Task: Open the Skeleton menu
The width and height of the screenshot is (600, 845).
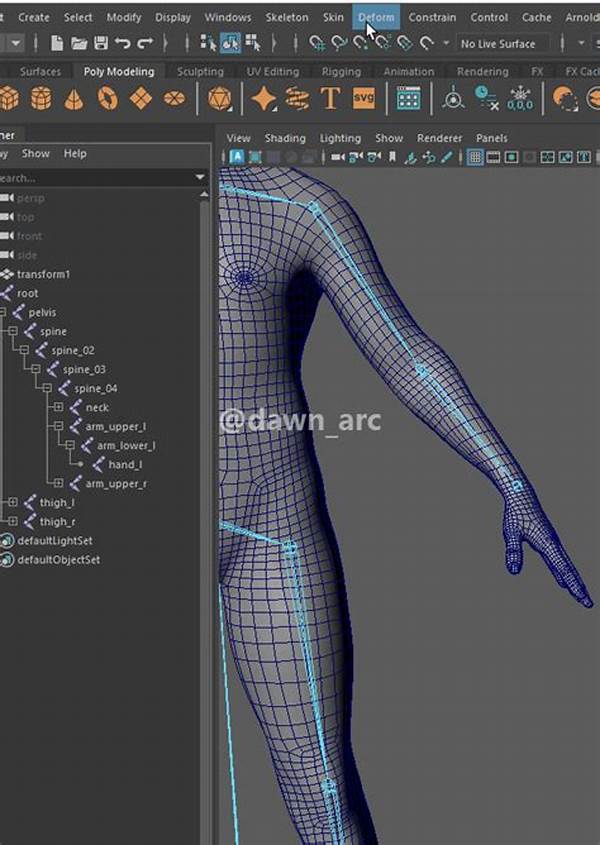Action: click(x=287, y=17)
